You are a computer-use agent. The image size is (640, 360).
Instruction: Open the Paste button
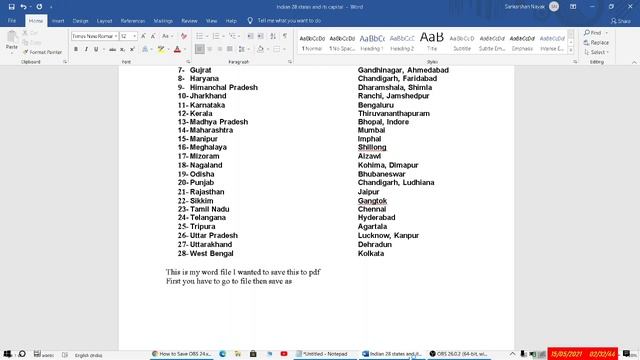point(12,42)
